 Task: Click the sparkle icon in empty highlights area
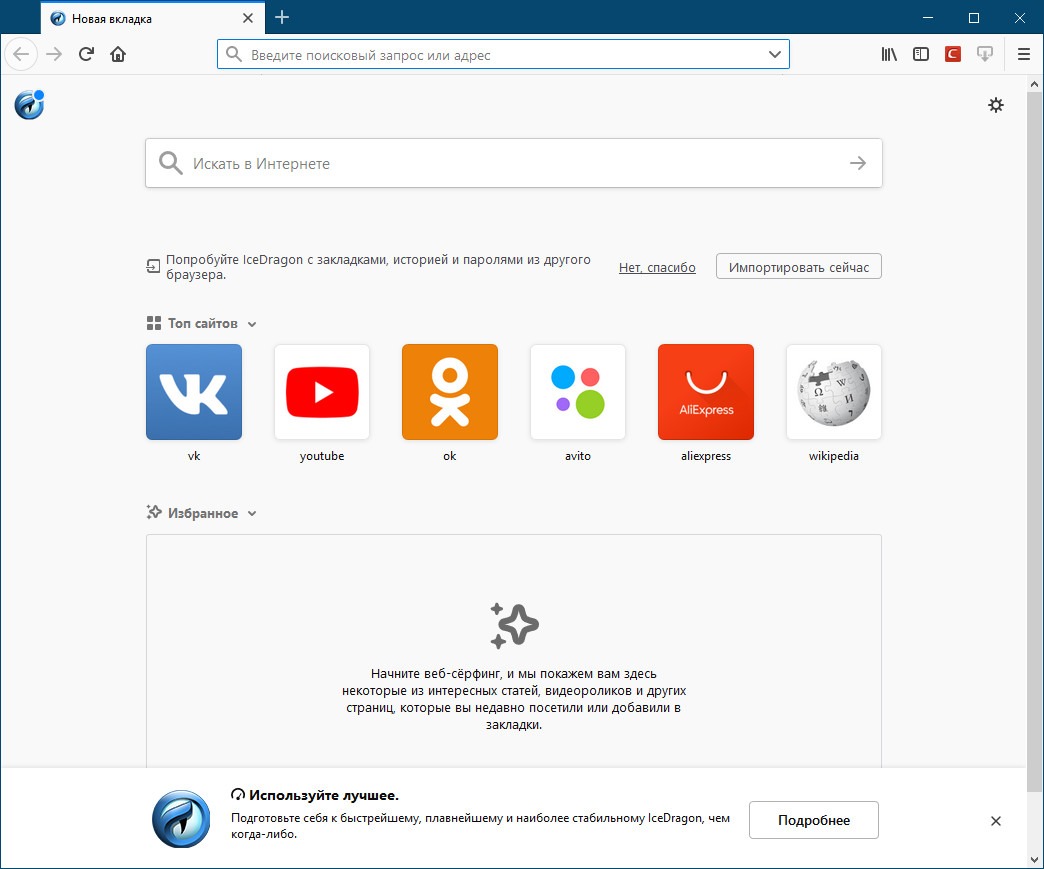(513, 625)
